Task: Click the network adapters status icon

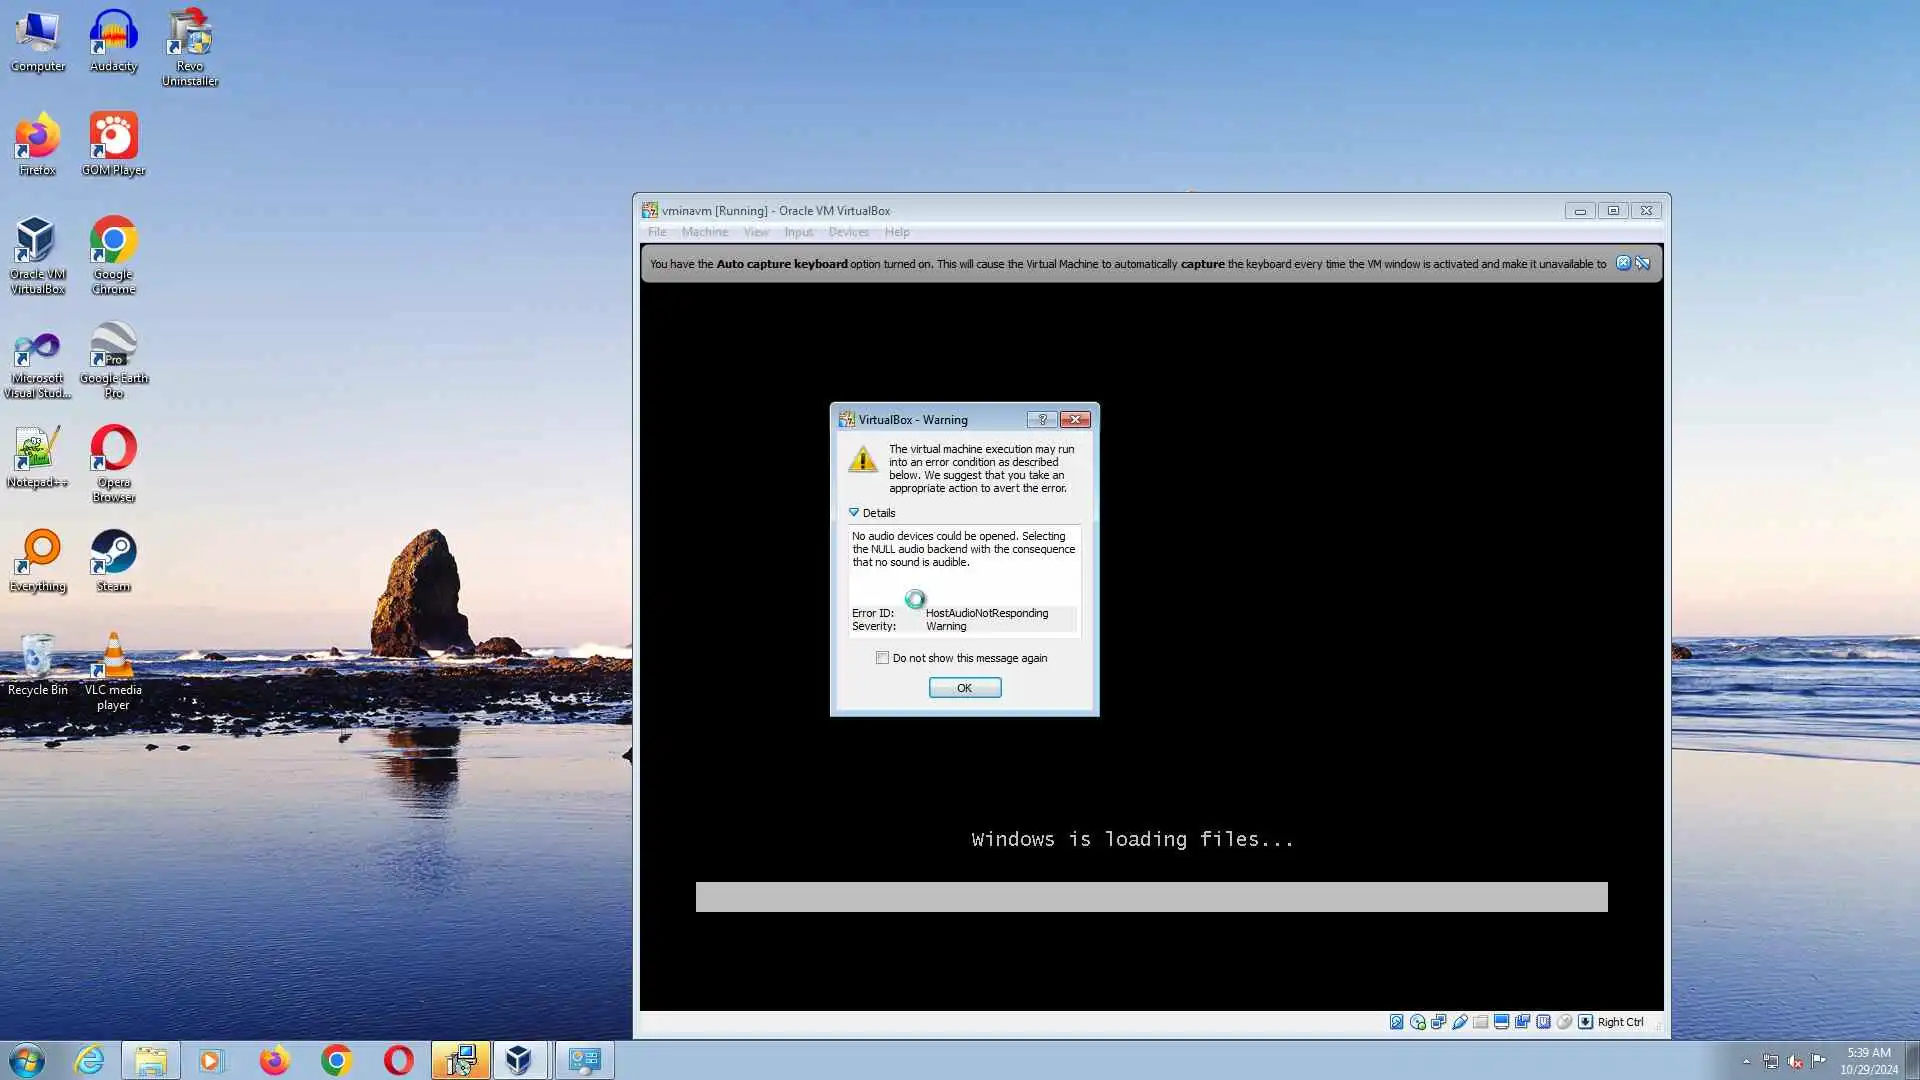Action: click(x=1438, y=1022)
